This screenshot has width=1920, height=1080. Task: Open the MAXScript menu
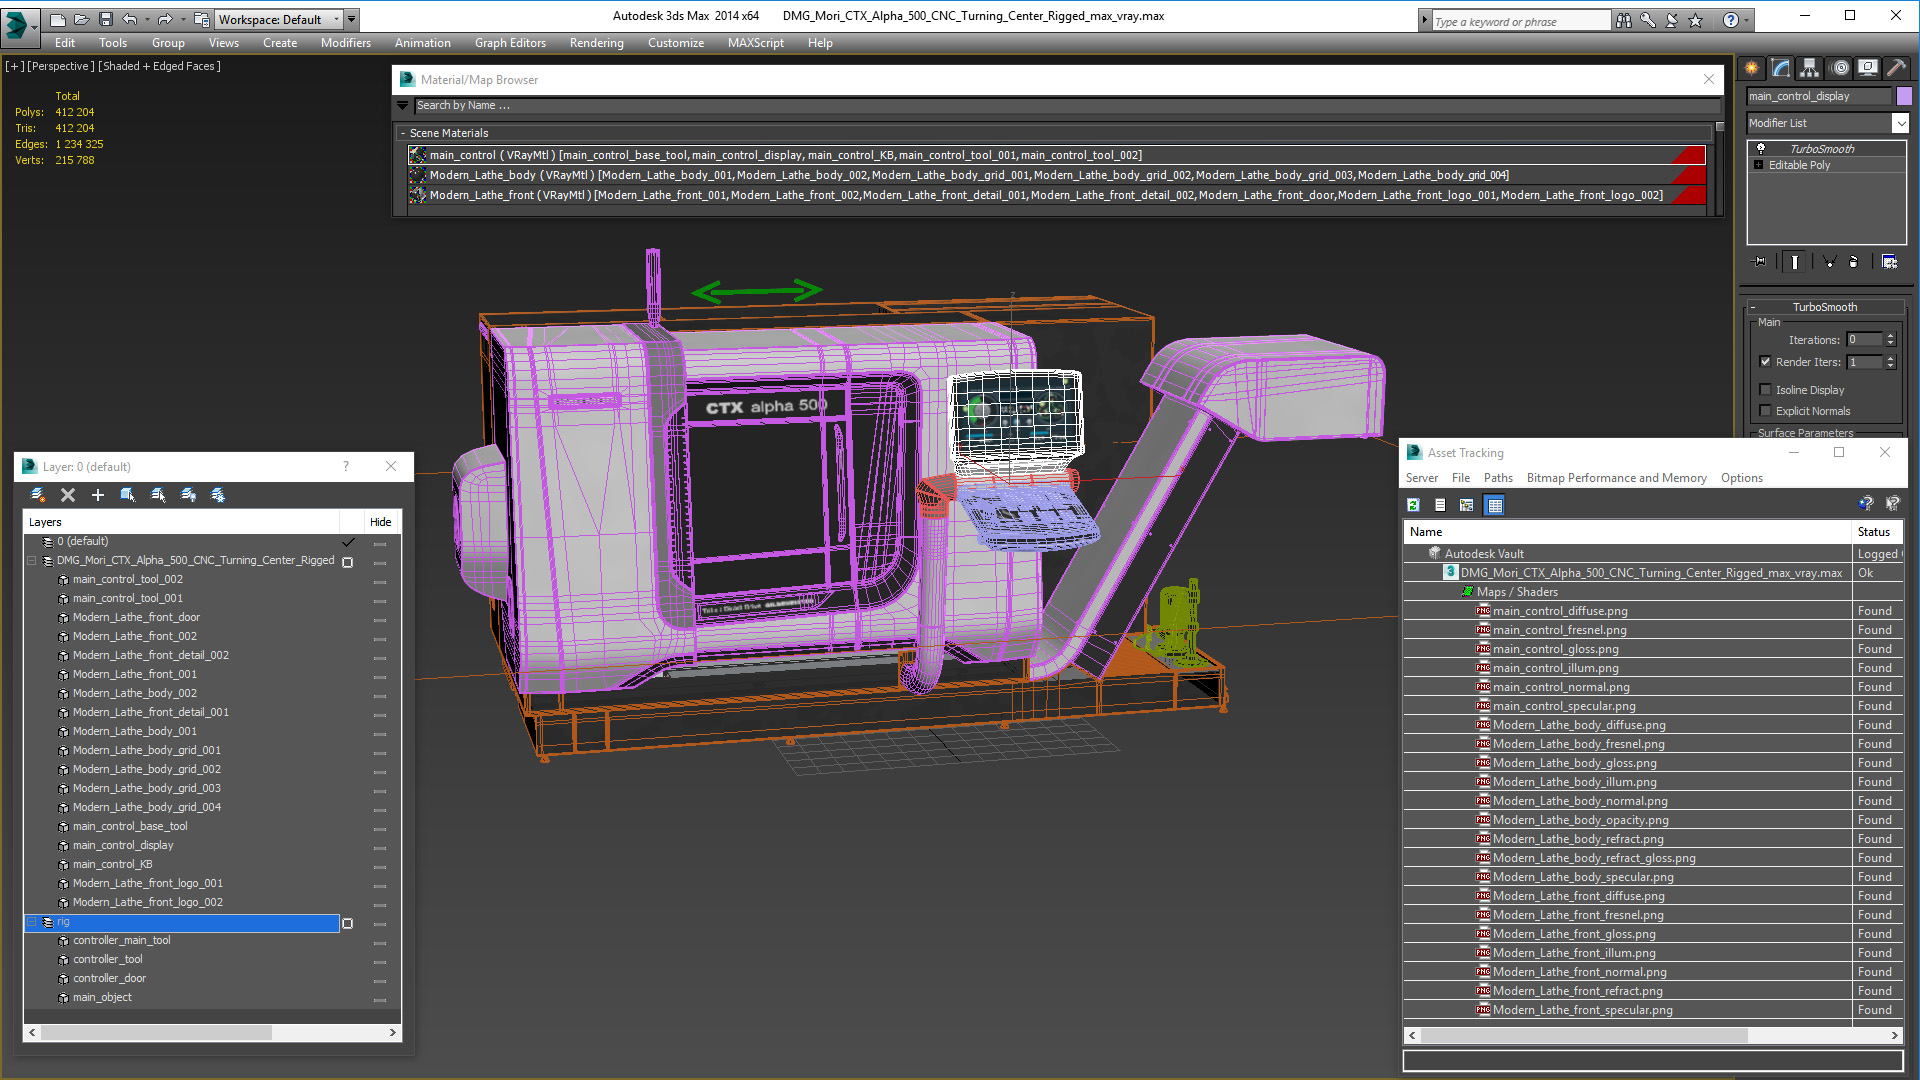point(755,43)
